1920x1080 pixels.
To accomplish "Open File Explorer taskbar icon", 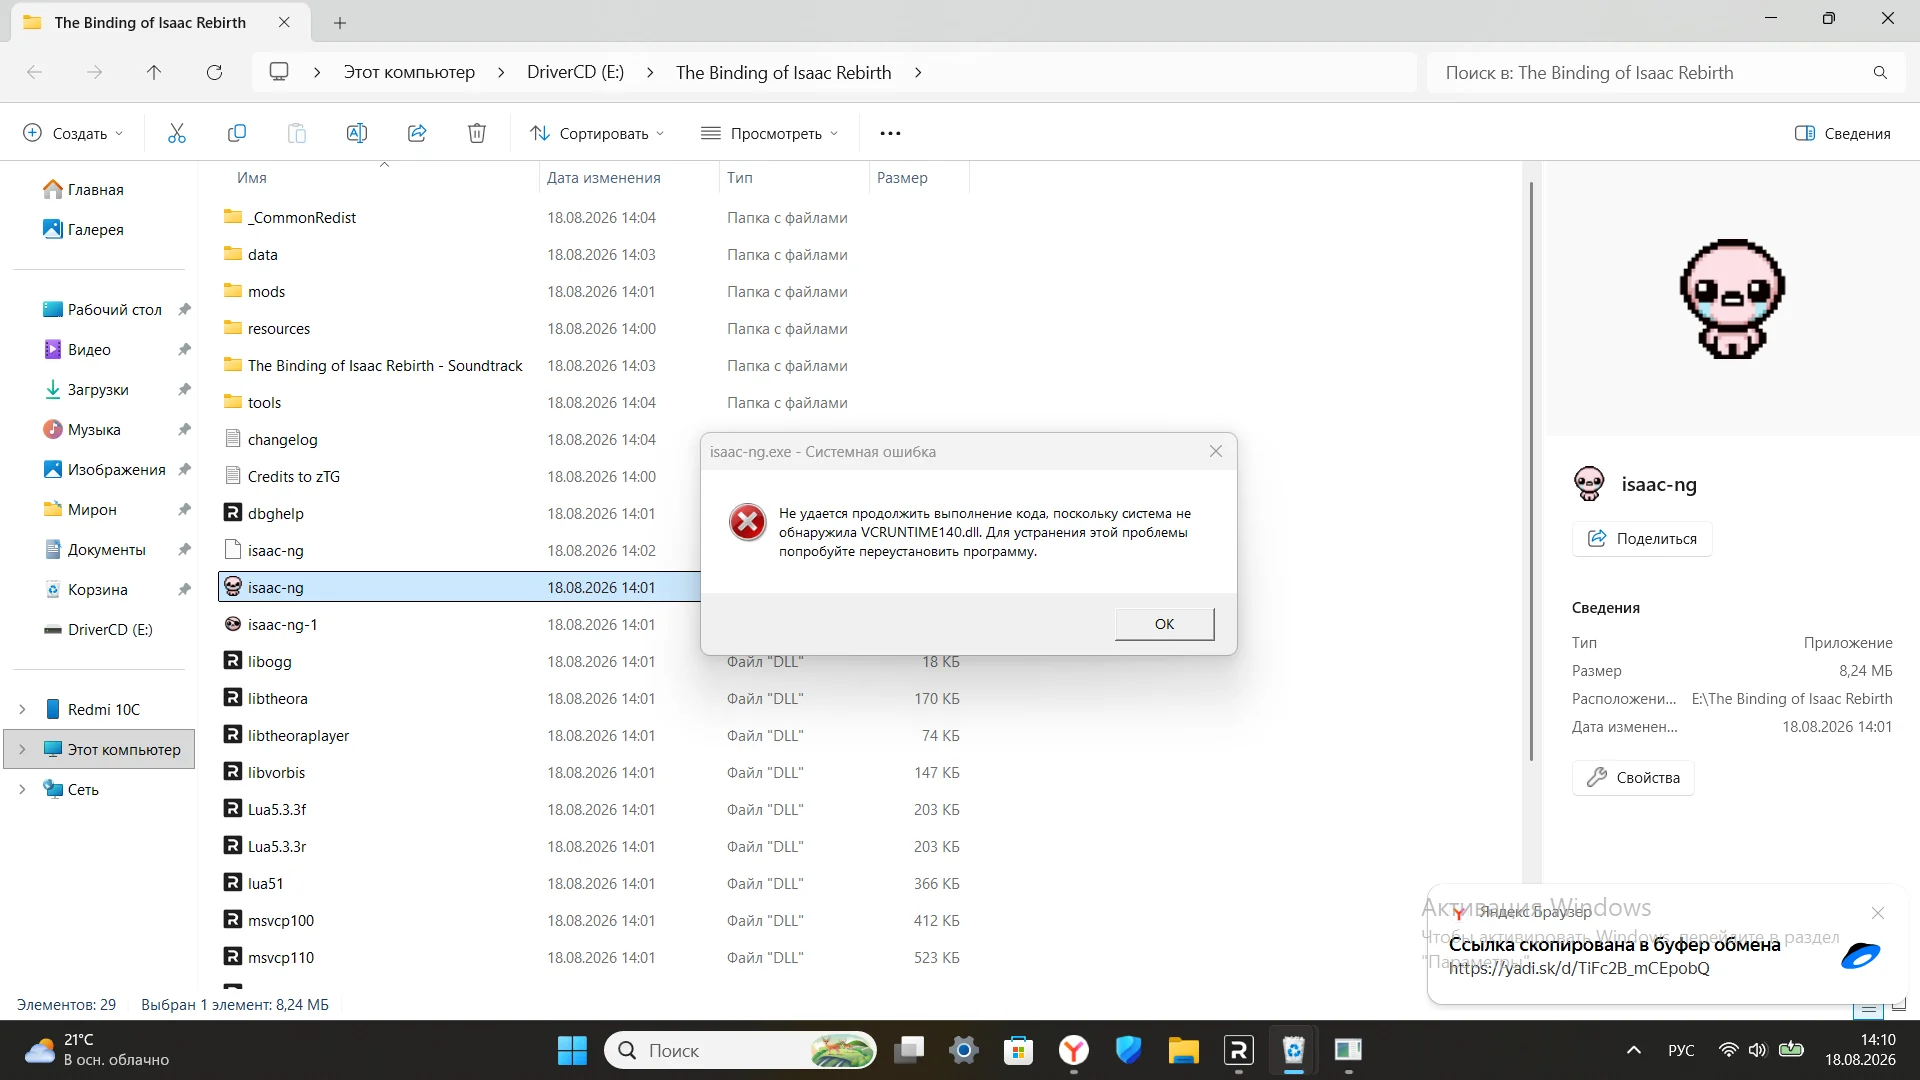I will coord(1183,1050).
